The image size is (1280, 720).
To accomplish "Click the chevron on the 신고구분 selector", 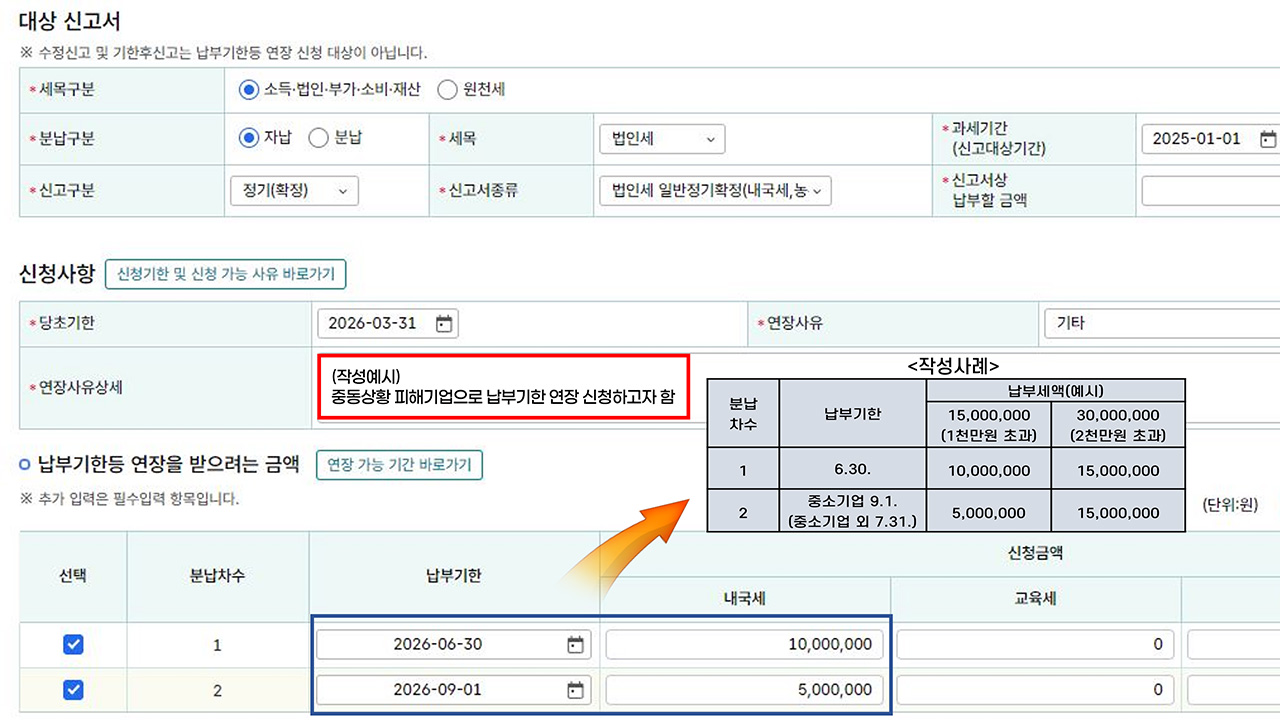I will 342,190.
